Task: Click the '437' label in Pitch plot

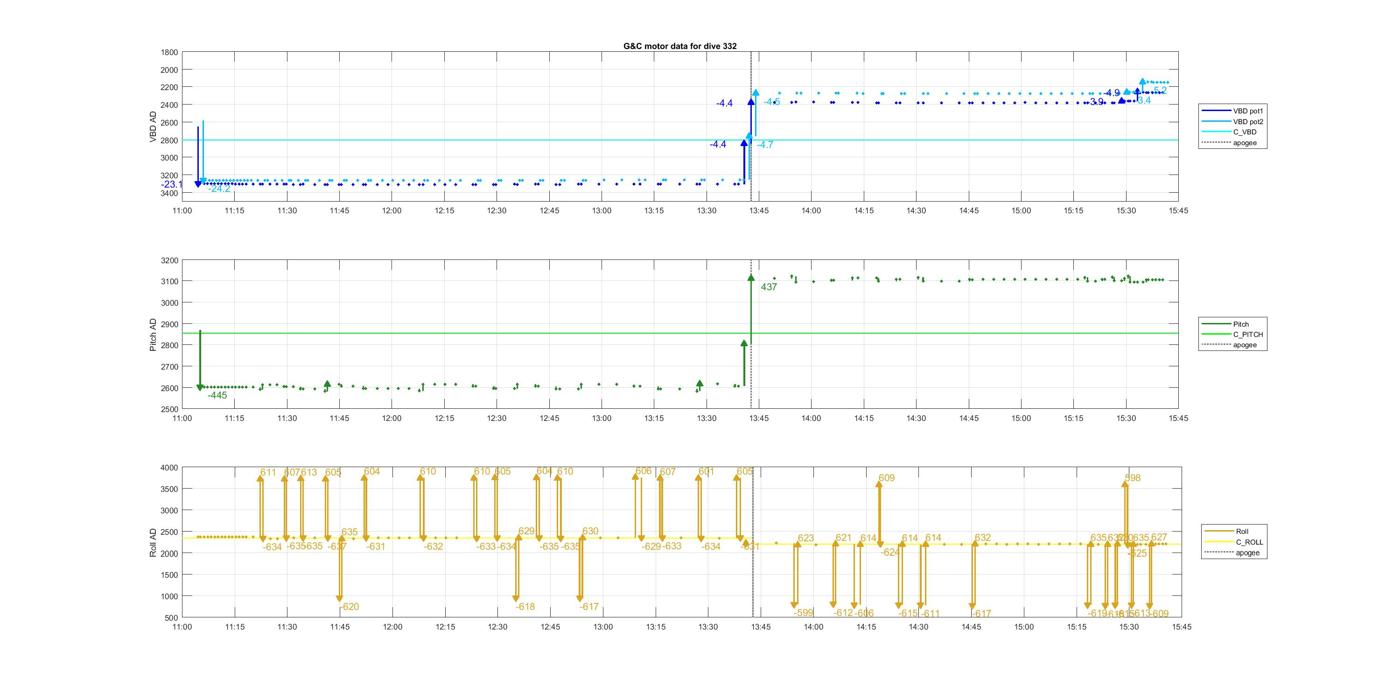Action: [x=769, y=288]
